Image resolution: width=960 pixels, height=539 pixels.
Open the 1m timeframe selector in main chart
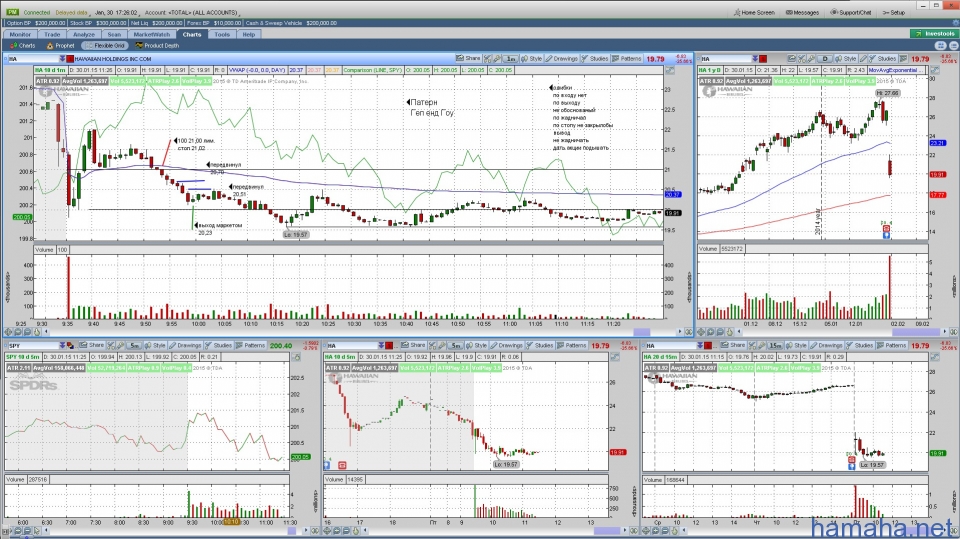point(511,59)
